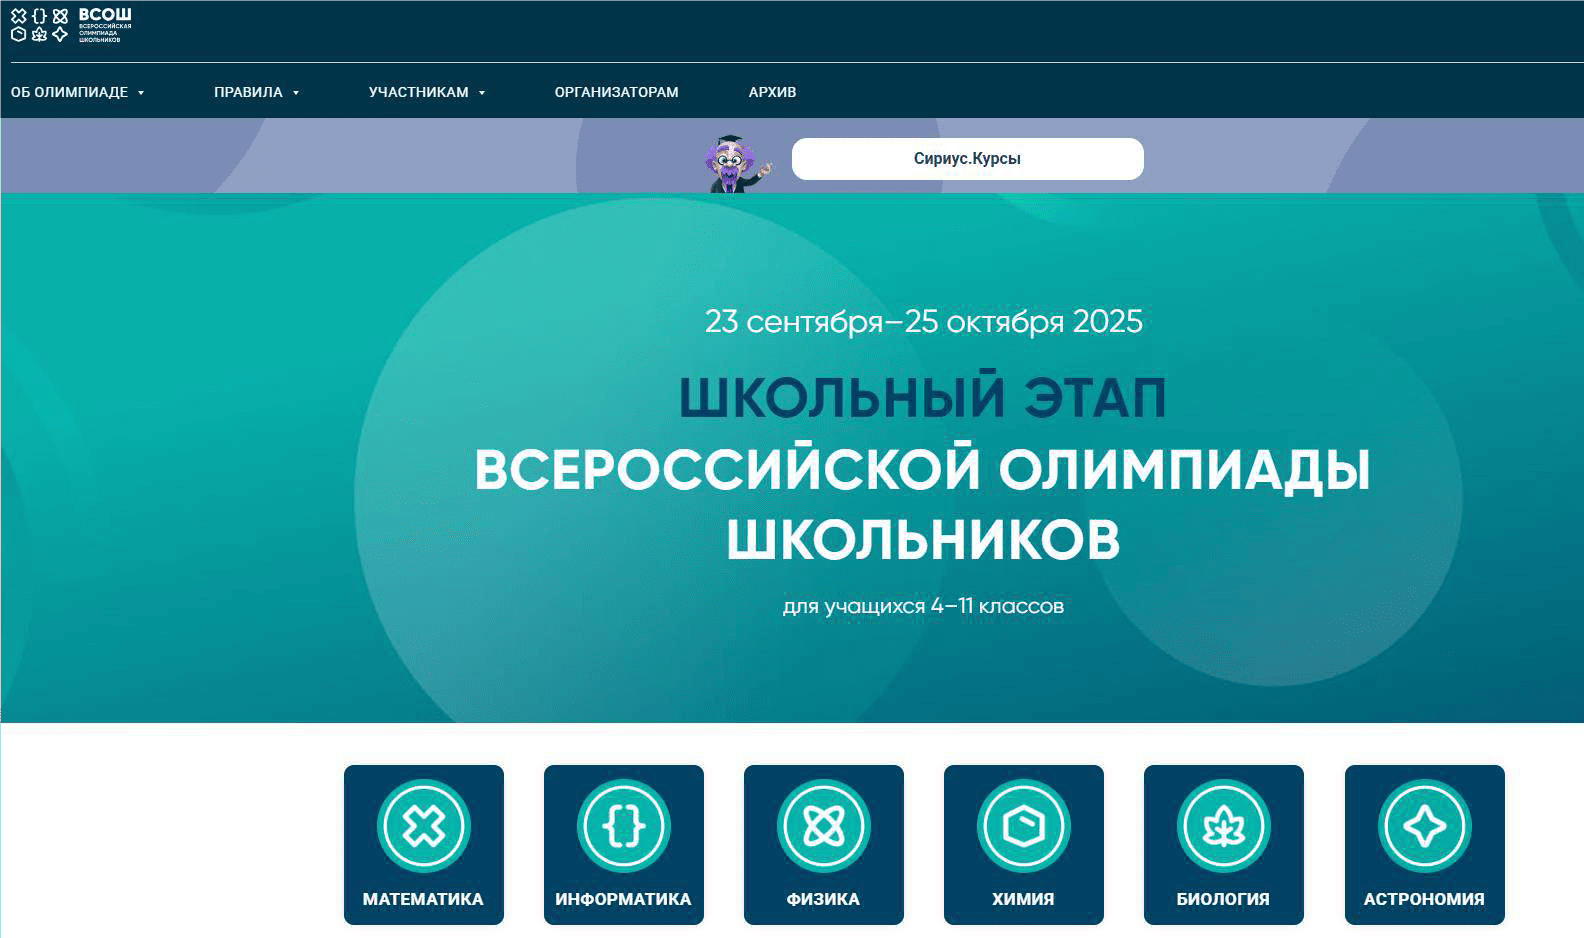Click the Школьный этап banner heading

pos(922,397)
